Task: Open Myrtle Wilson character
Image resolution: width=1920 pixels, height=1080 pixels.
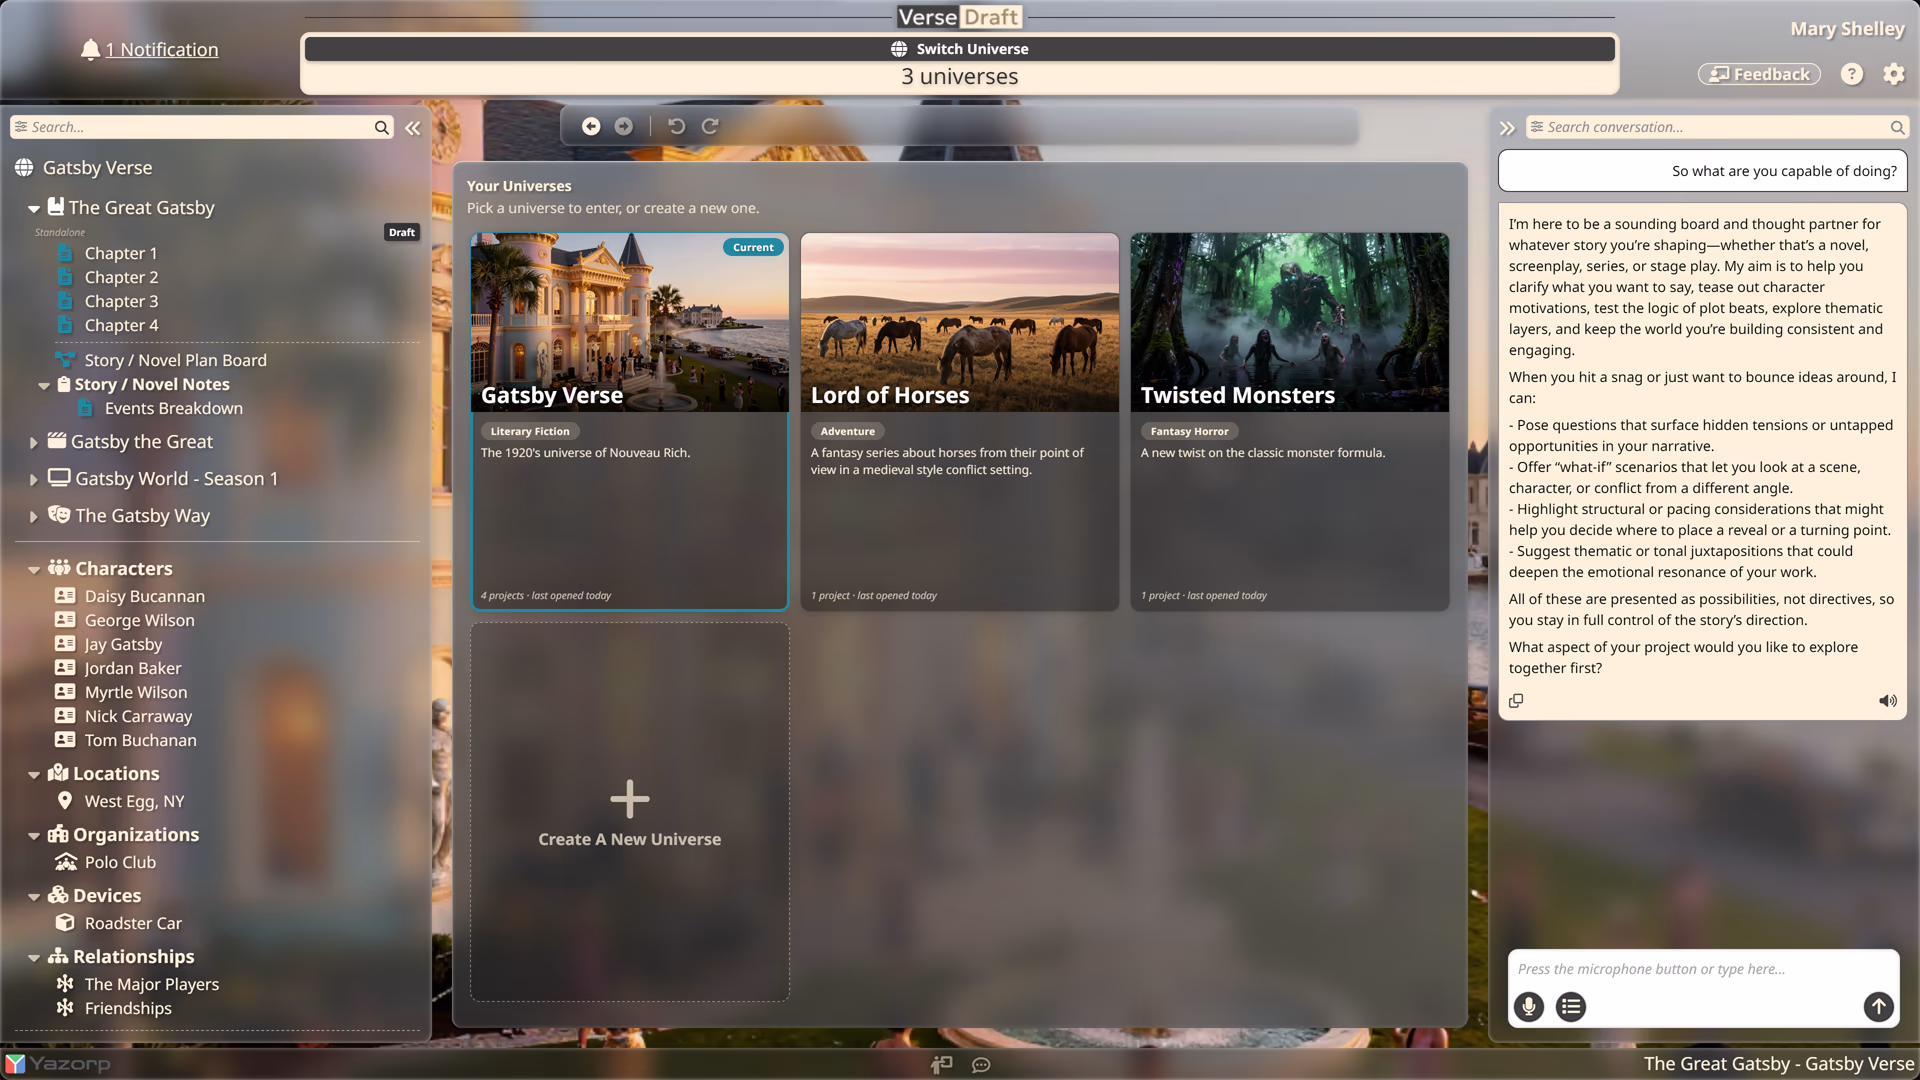Action: 135,692
